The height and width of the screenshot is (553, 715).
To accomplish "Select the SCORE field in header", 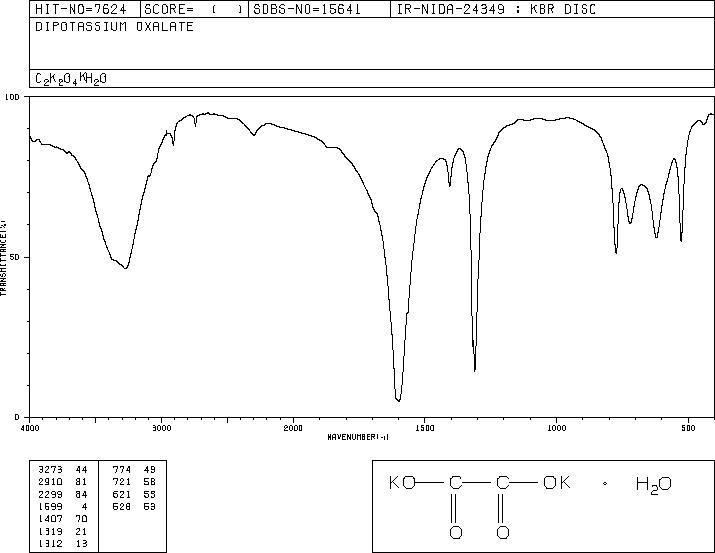I will 194,9.
